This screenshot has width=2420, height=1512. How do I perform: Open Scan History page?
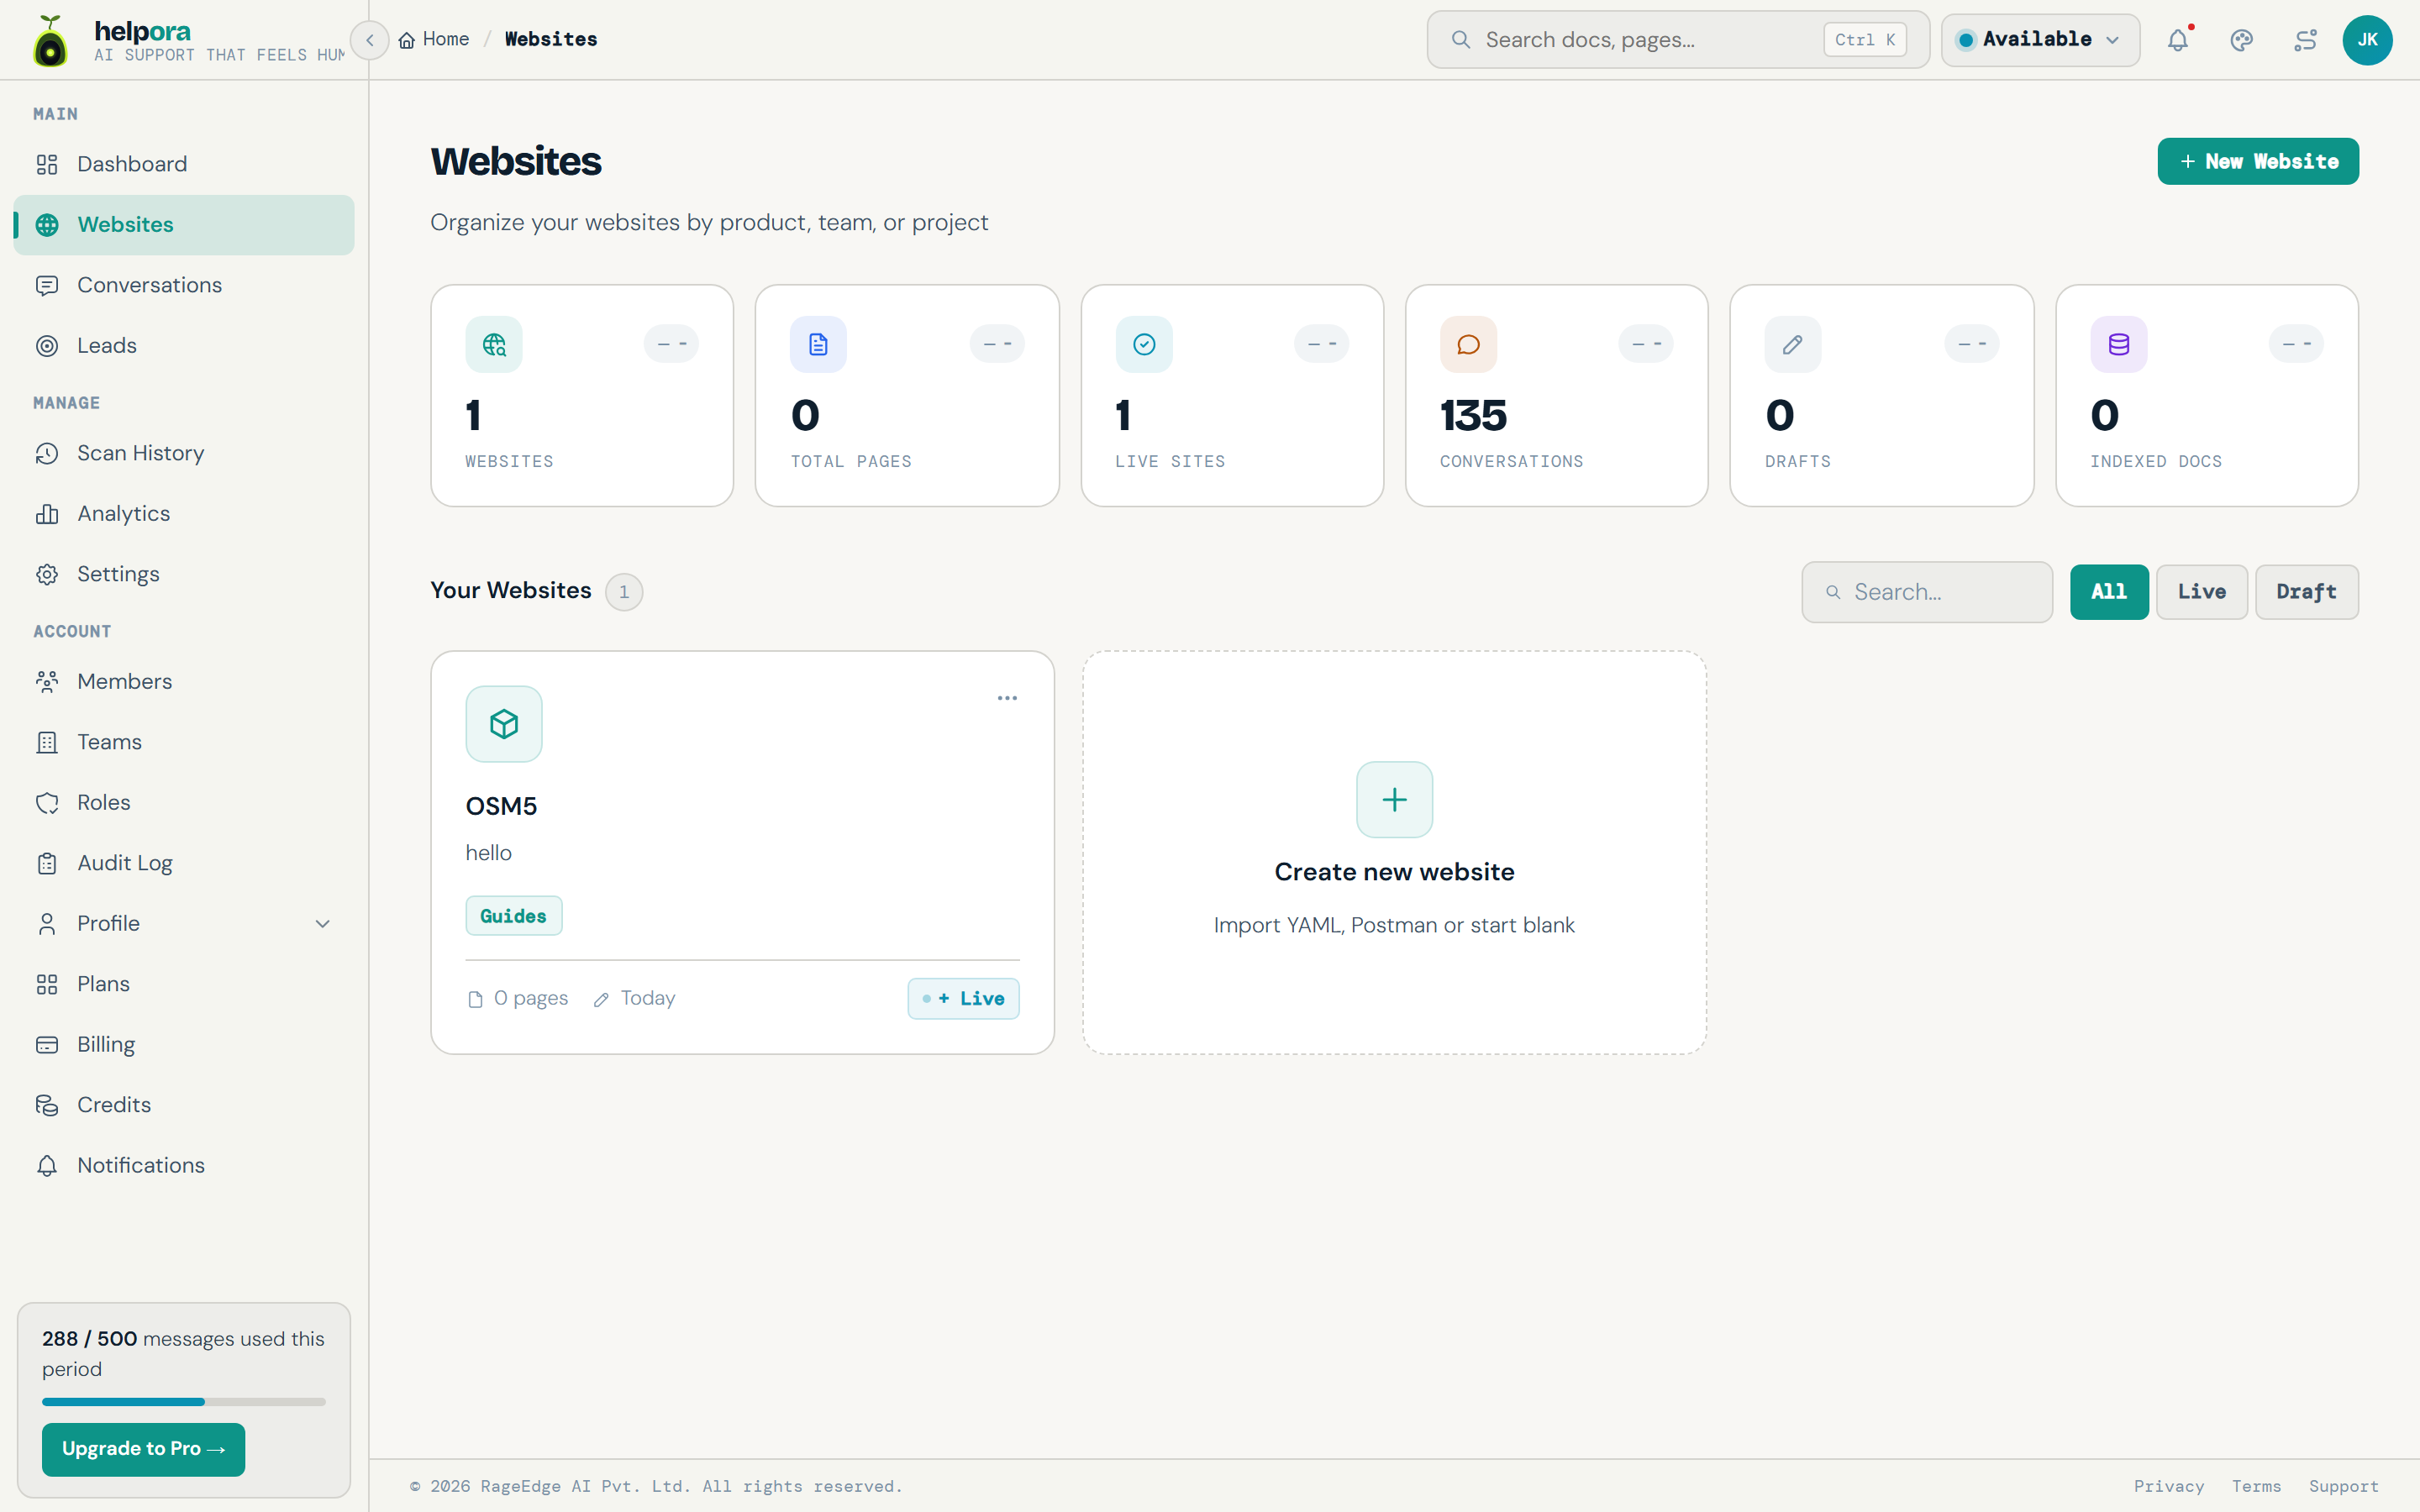coord(184,453)
